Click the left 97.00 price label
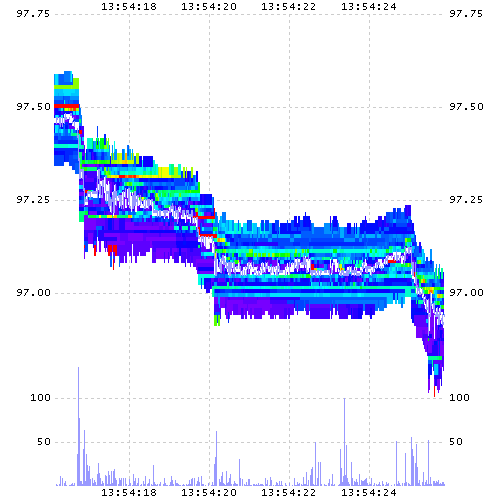The image size is (500, 500). pos(34,293)
